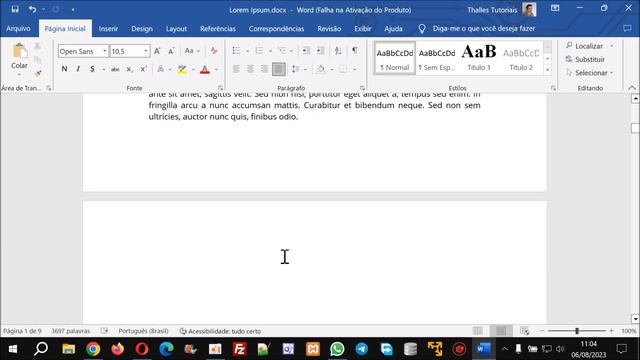Apply Título 1 style
The height and width of the screenshot is (360, 640).
point(479,58)
